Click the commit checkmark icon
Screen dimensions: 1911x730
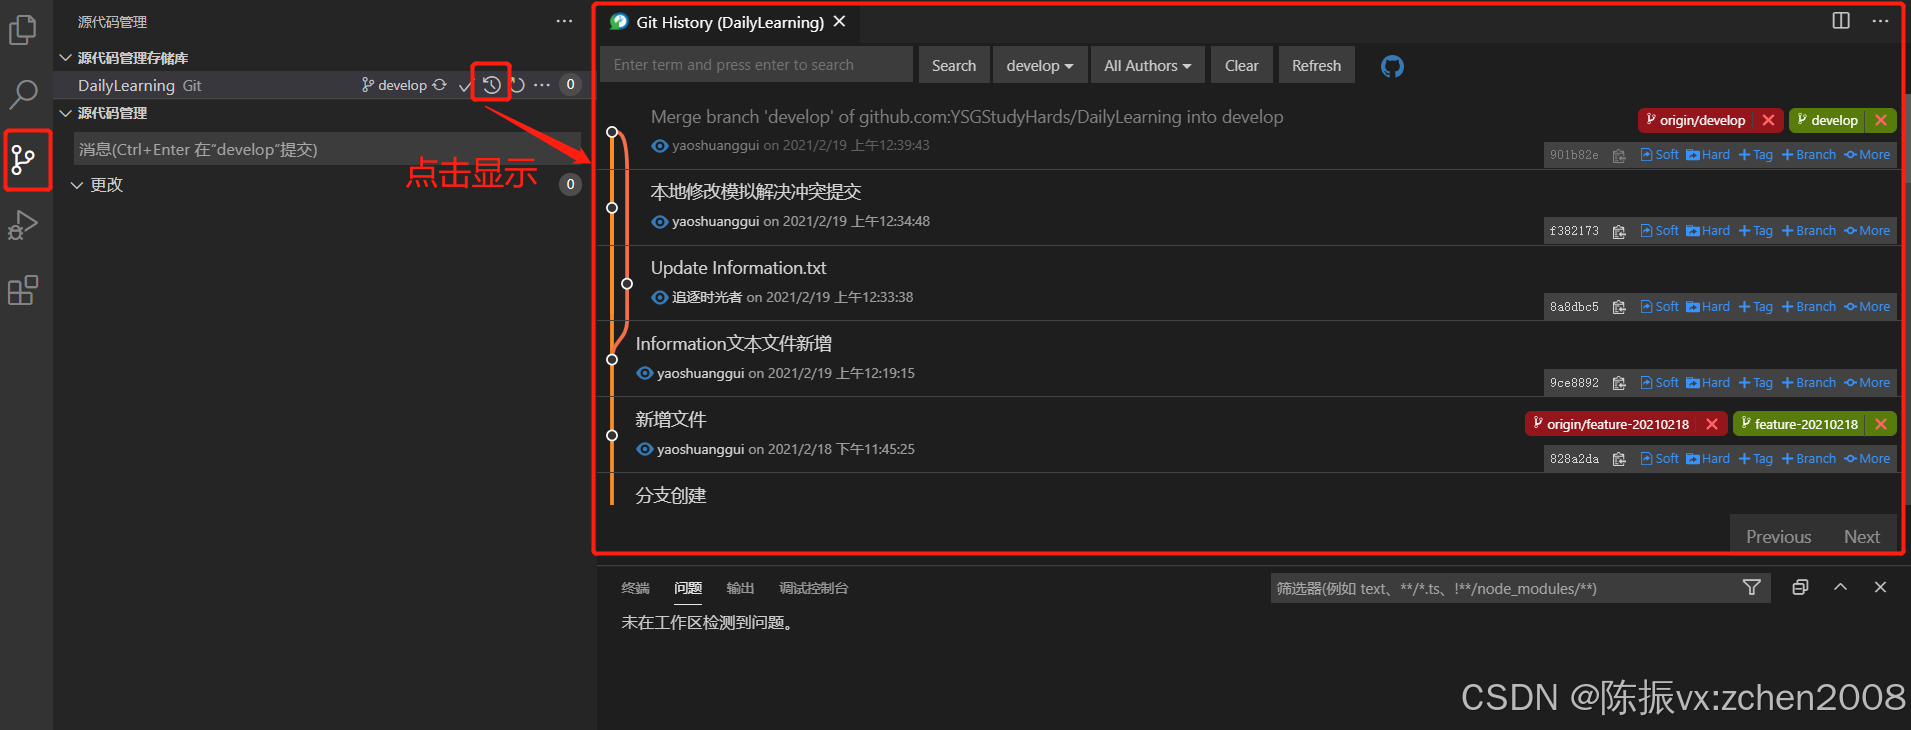(x=464, y=86)
